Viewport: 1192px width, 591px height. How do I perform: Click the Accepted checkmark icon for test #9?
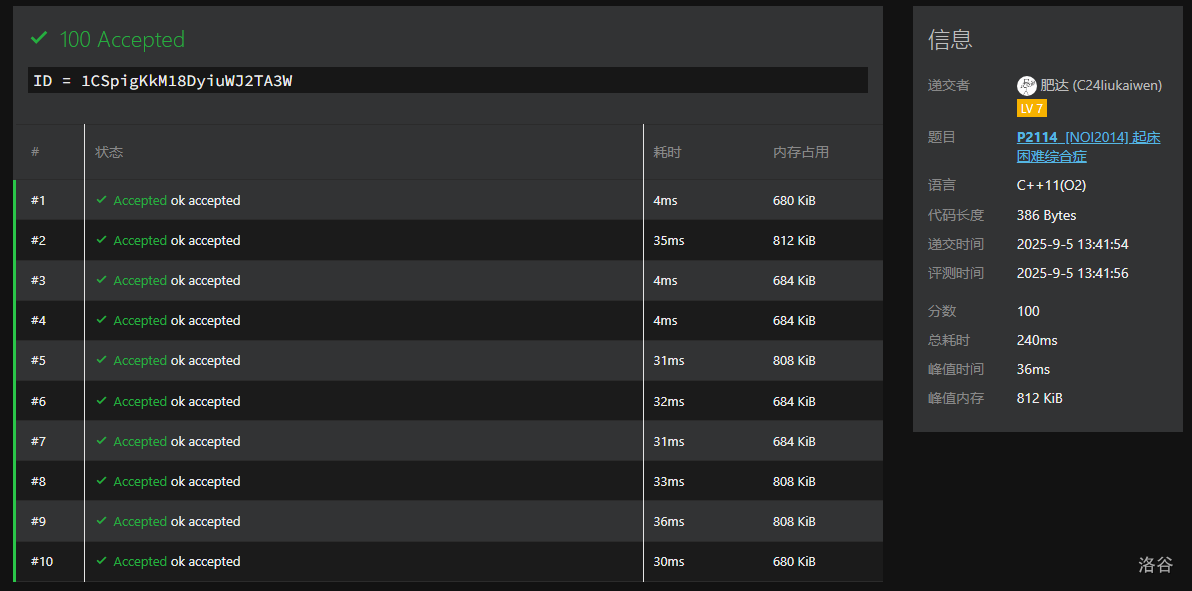(102, 521)
